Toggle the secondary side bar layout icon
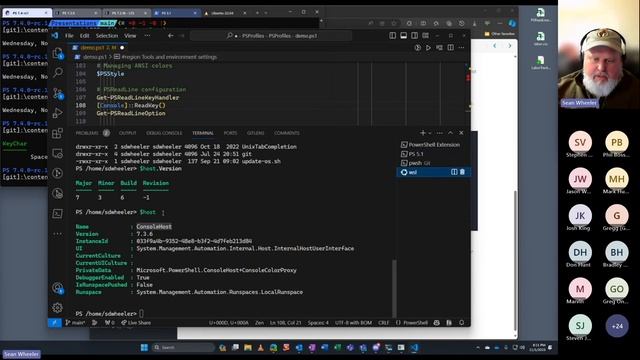 click(x=415, y=36)
